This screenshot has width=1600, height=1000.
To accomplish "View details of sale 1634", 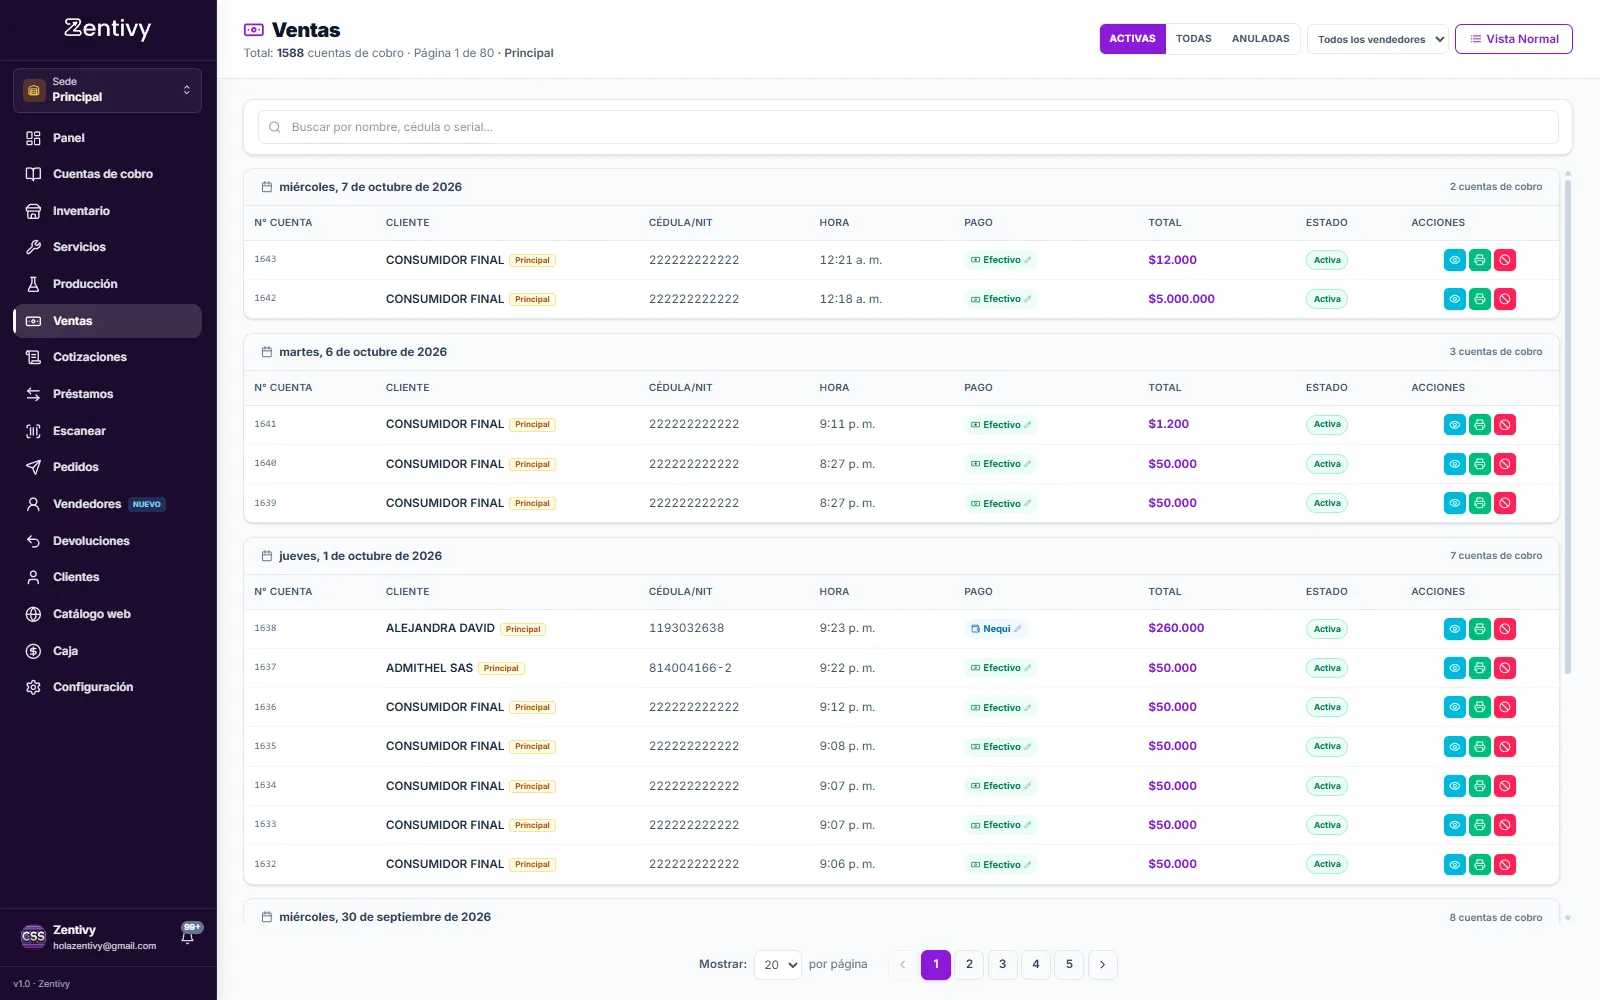I will click(1454, 786).
